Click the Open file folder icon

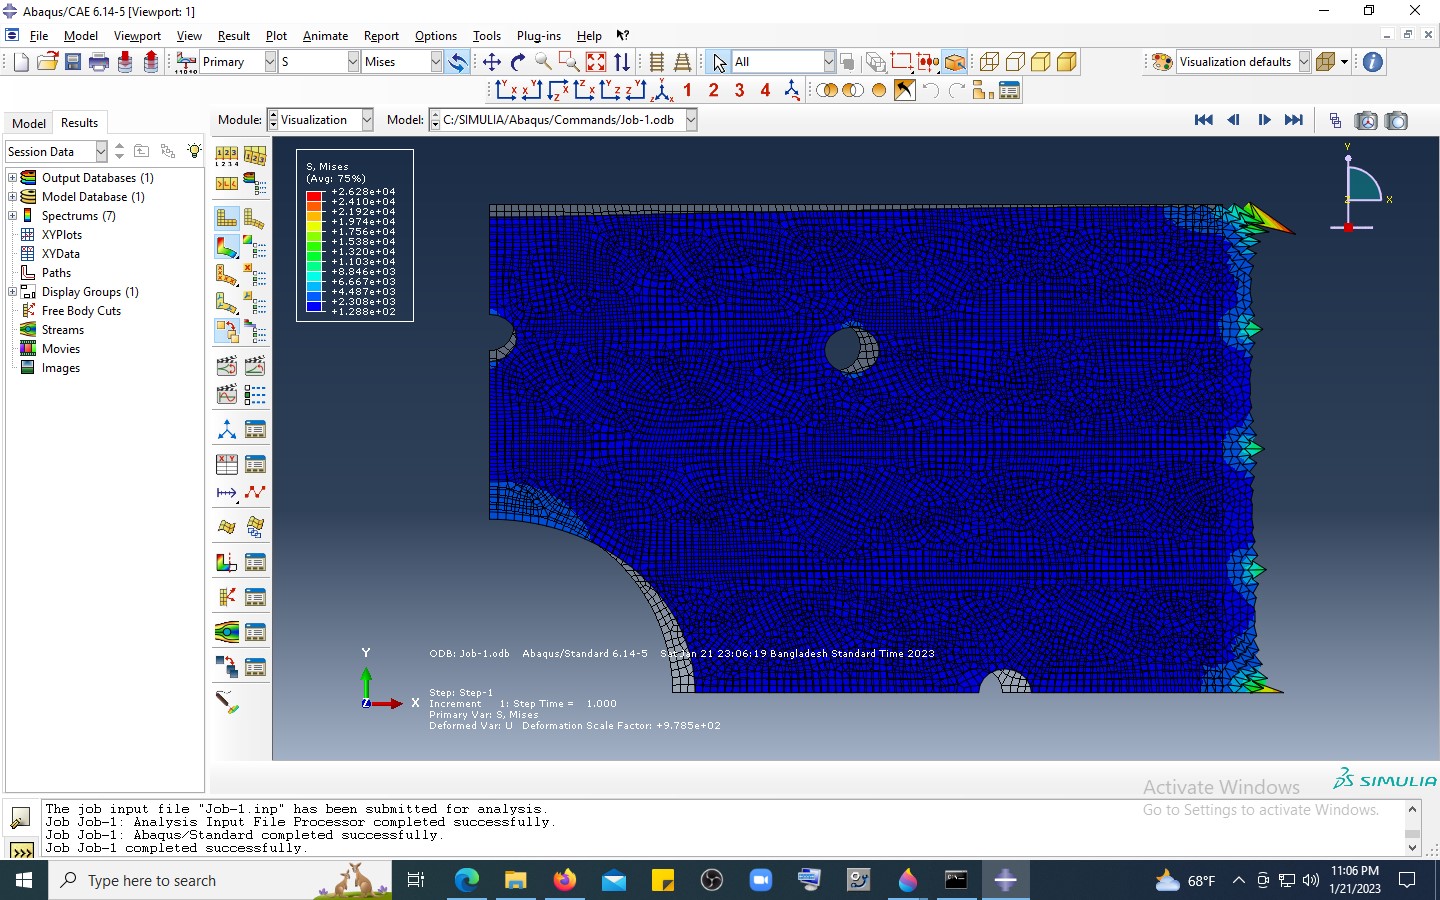click(x=47, y=62)
